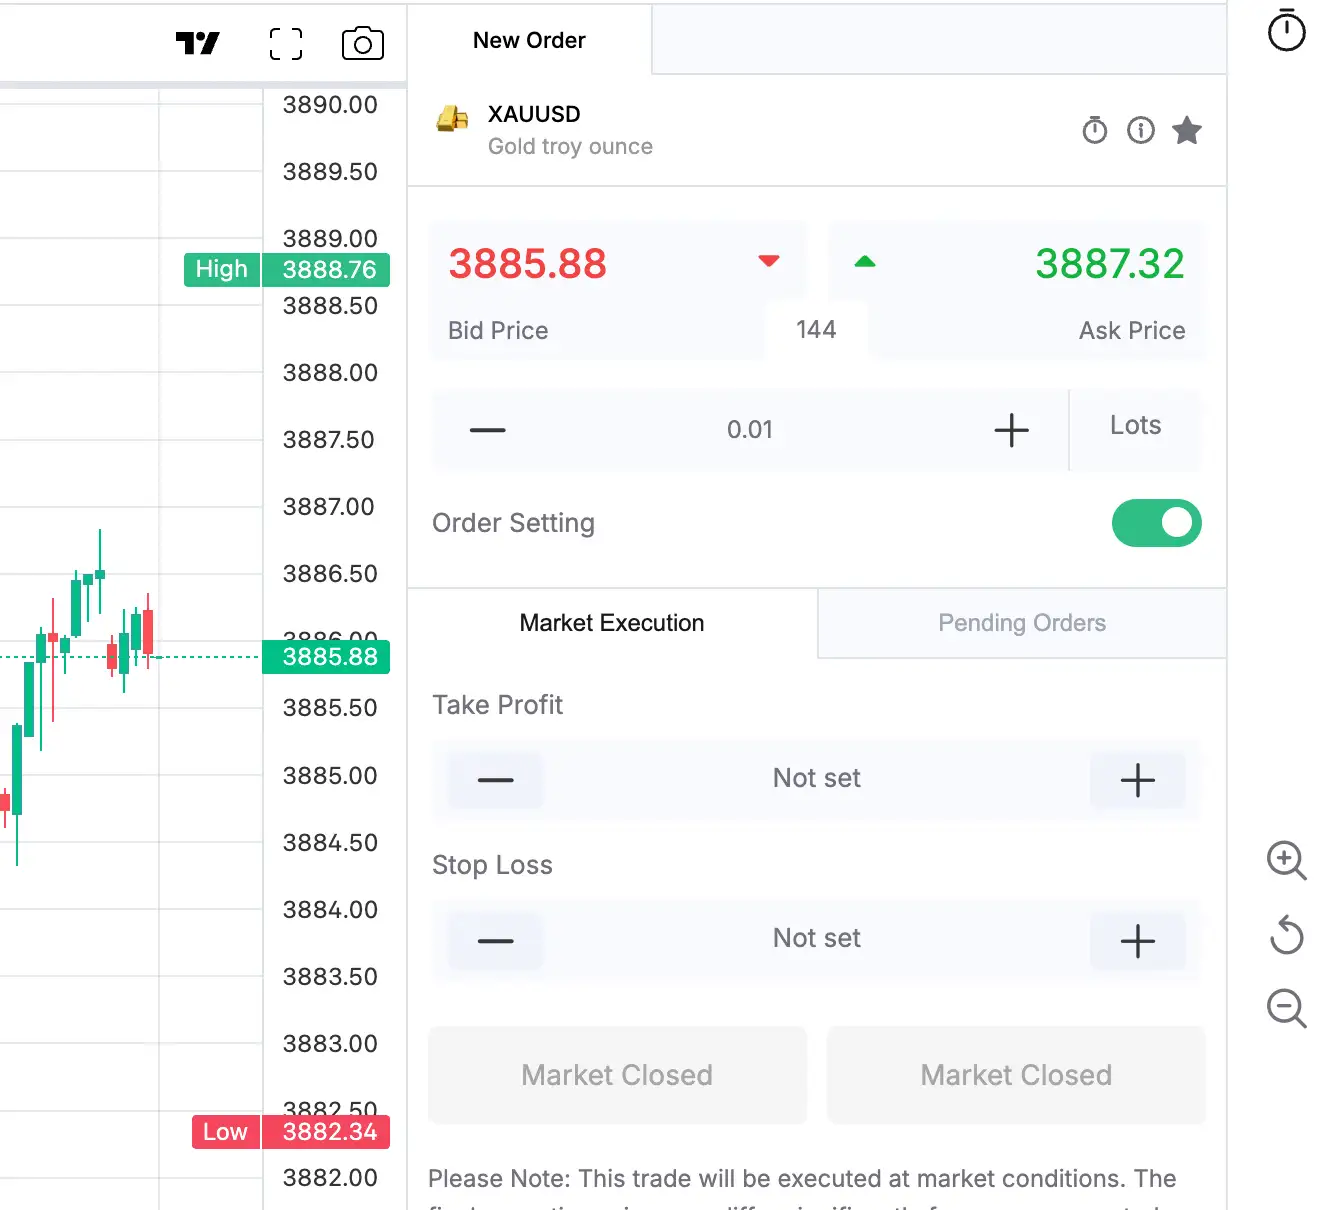The width and height of the screenshot is (1342, 1210).
Task: Click the Stop Loss value field
Action: tap(816, 939)
